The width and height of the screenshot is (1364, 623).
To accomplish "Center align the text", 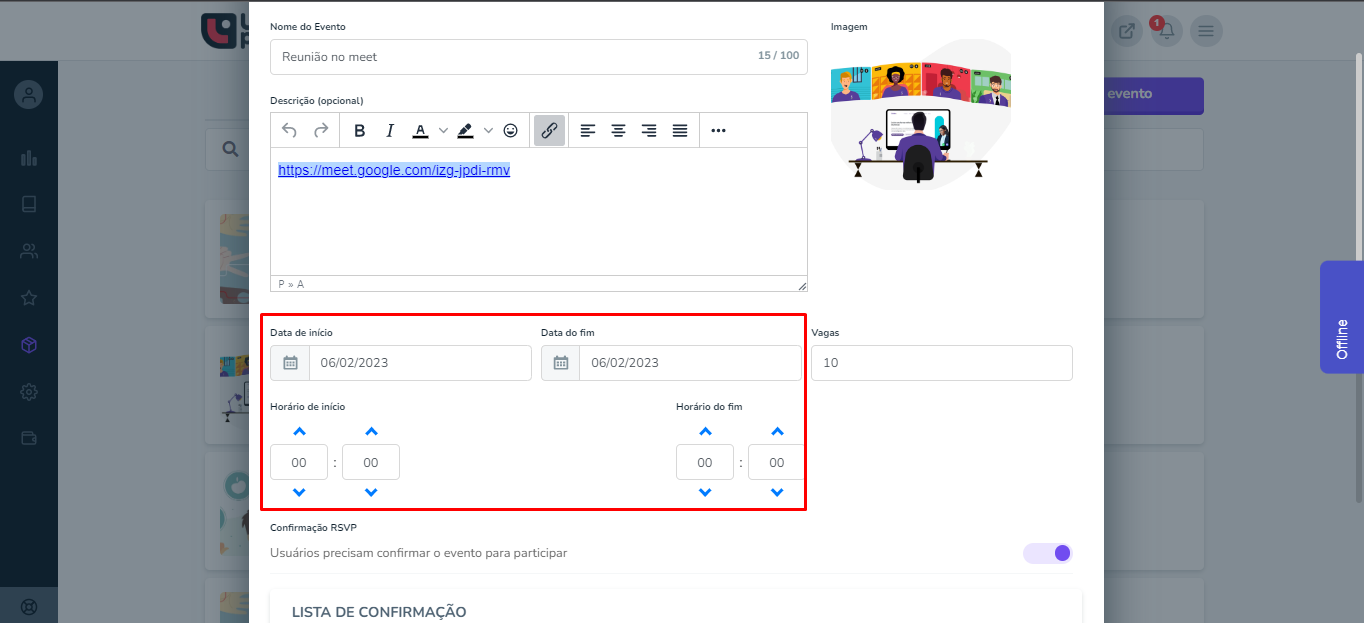I will point(619,130).
